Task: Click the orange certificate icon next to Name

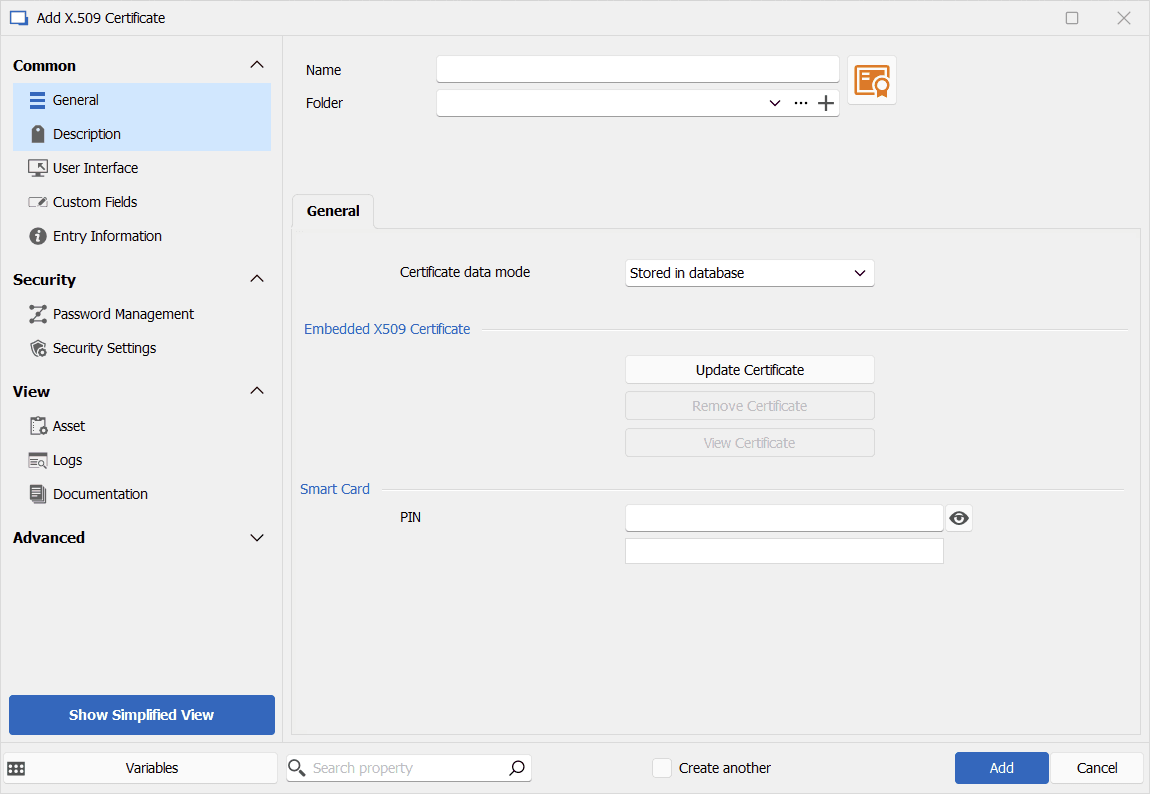Action: (x=871, y=80)
